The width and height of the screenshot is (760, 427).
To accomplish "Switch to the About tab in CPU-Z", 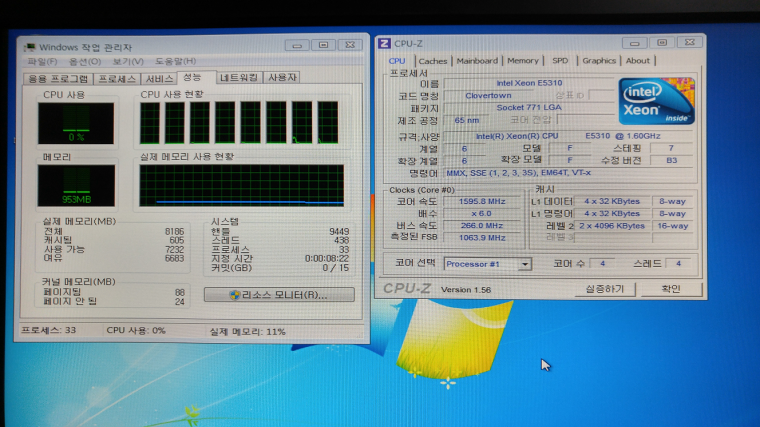I will click(637, 61).
